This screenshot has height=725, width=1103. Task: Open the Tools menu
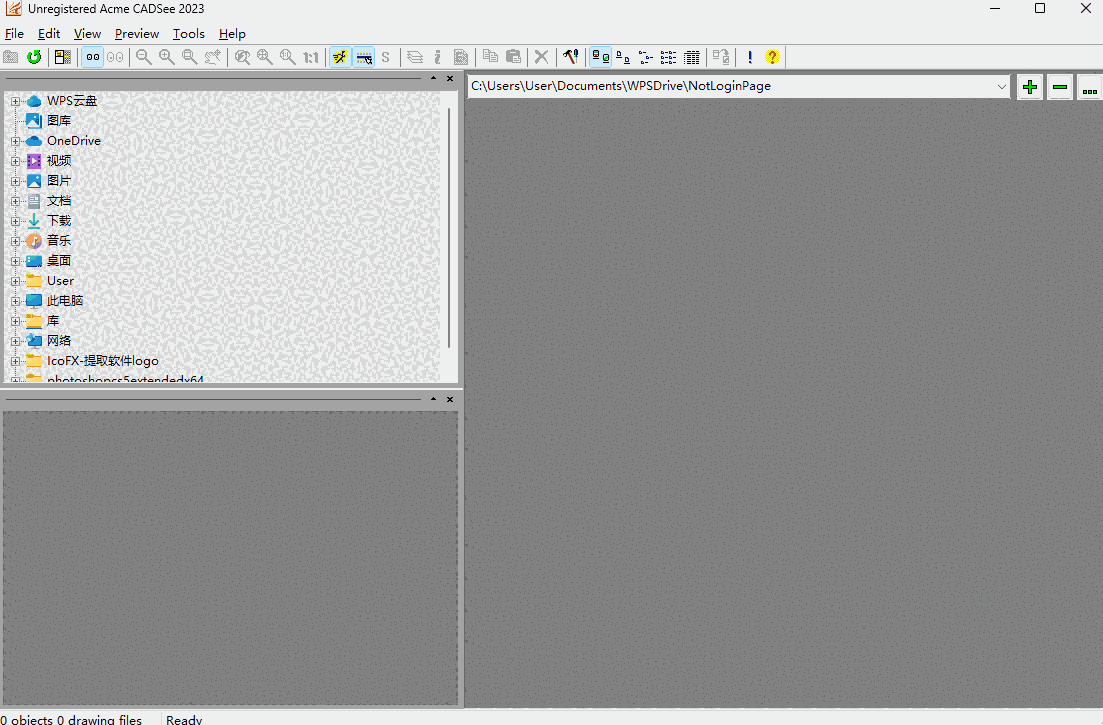pos(188,34)
